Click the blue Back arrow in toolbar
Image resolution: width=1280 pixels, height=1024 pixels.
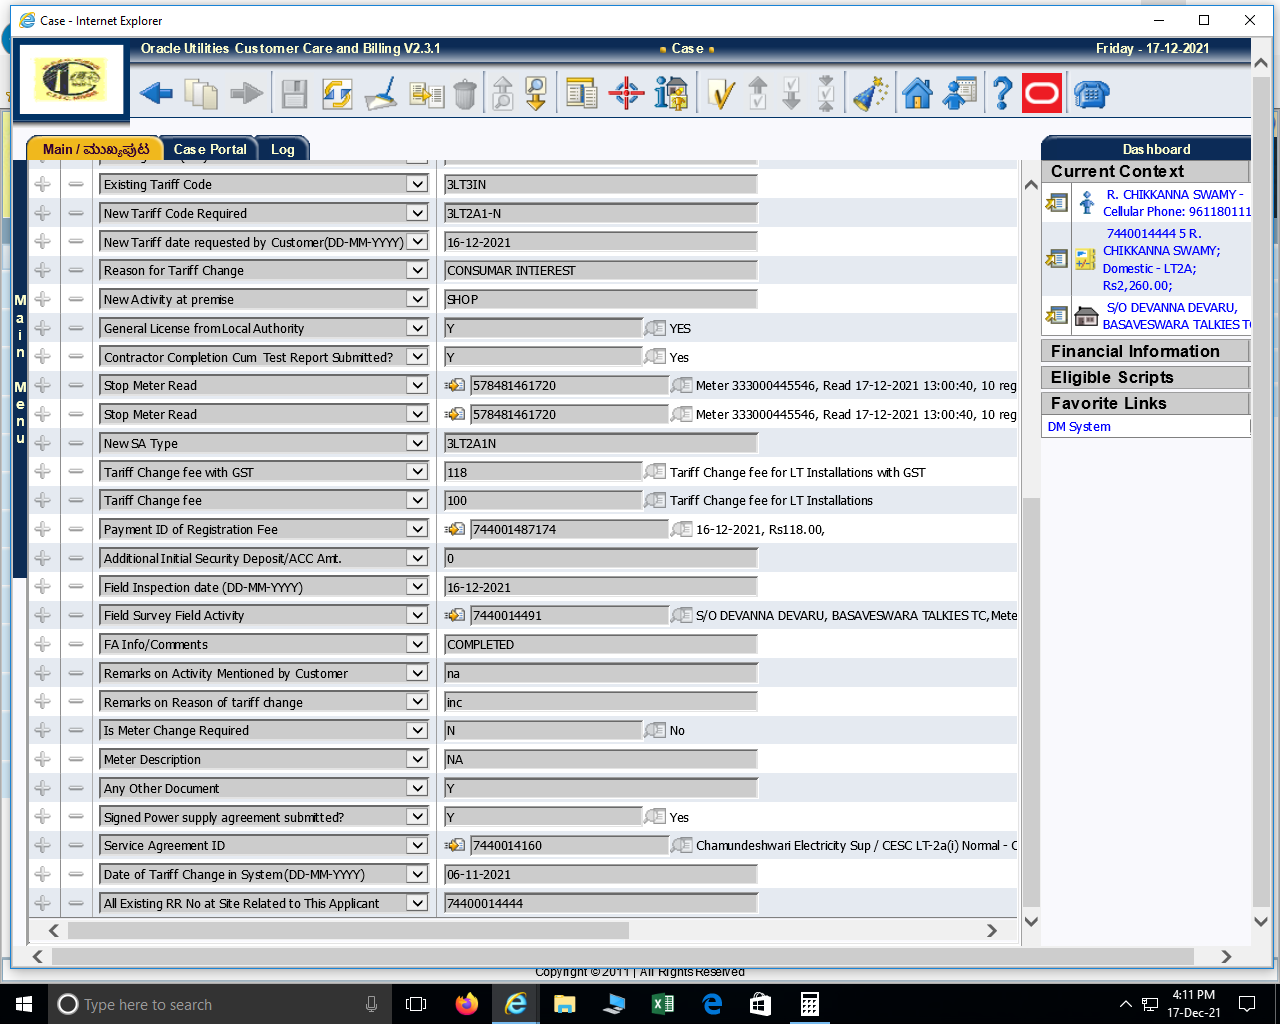[156, 94]
